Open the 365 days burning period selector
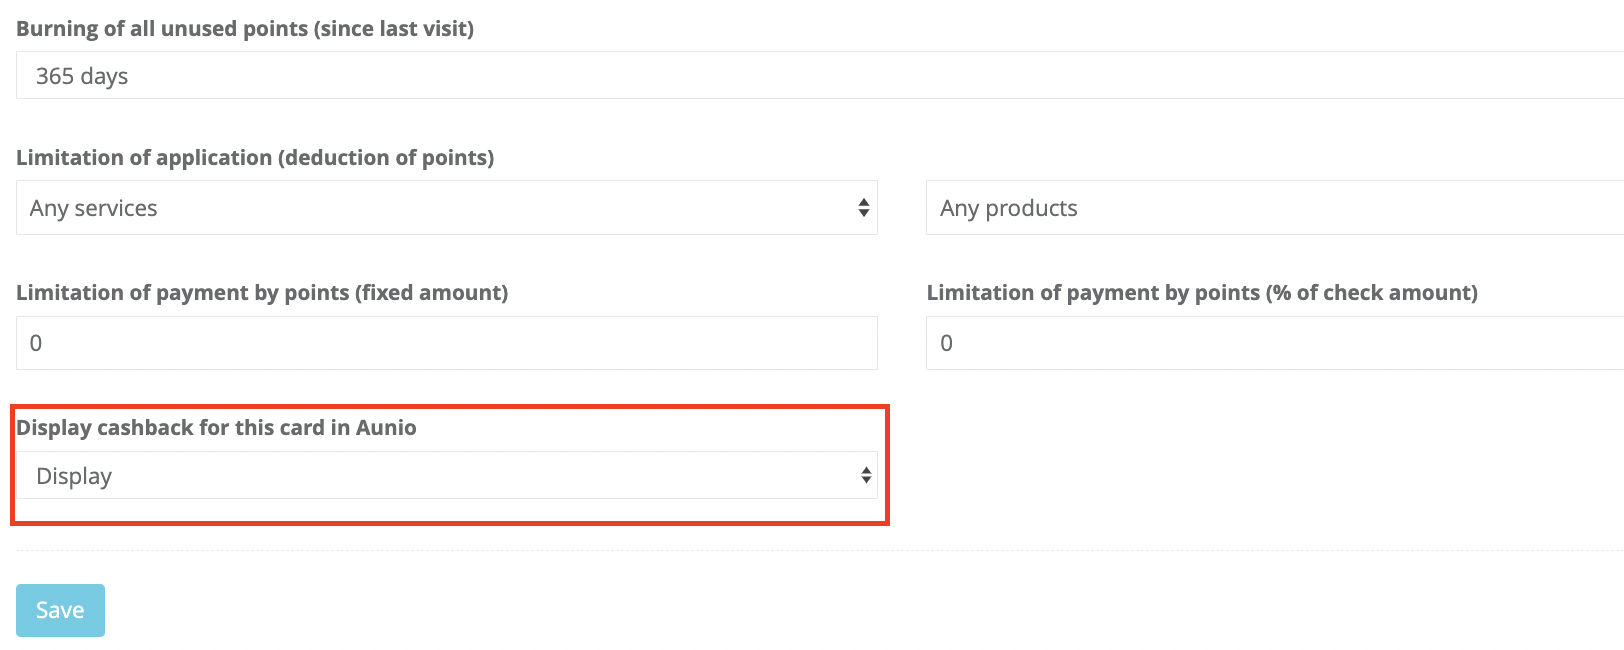The width and height of the screenshot is (1624, 650). (820, 75)
